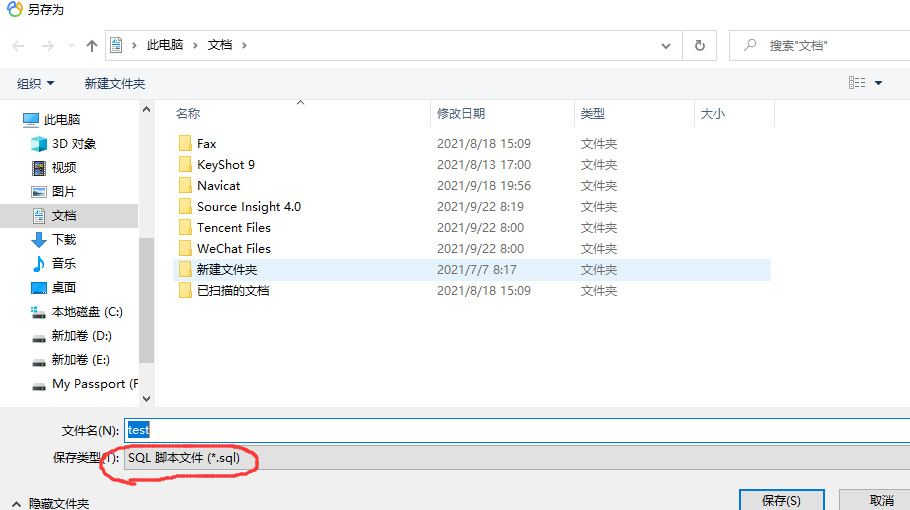910x510 pixels.
Task: Go back with the left arrow
Action: tap(18, 46)
